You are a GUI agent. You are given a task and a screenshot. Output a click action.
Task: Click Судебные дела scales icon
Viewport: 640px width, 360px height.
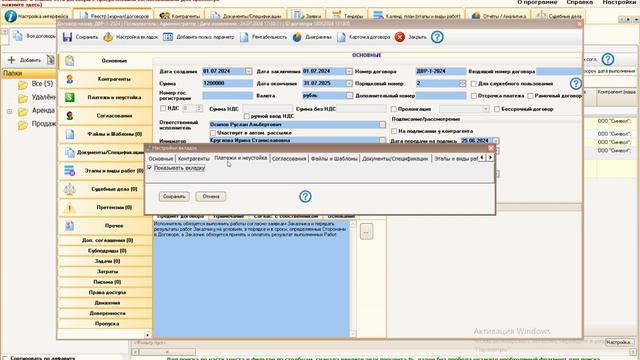[69, 189]
